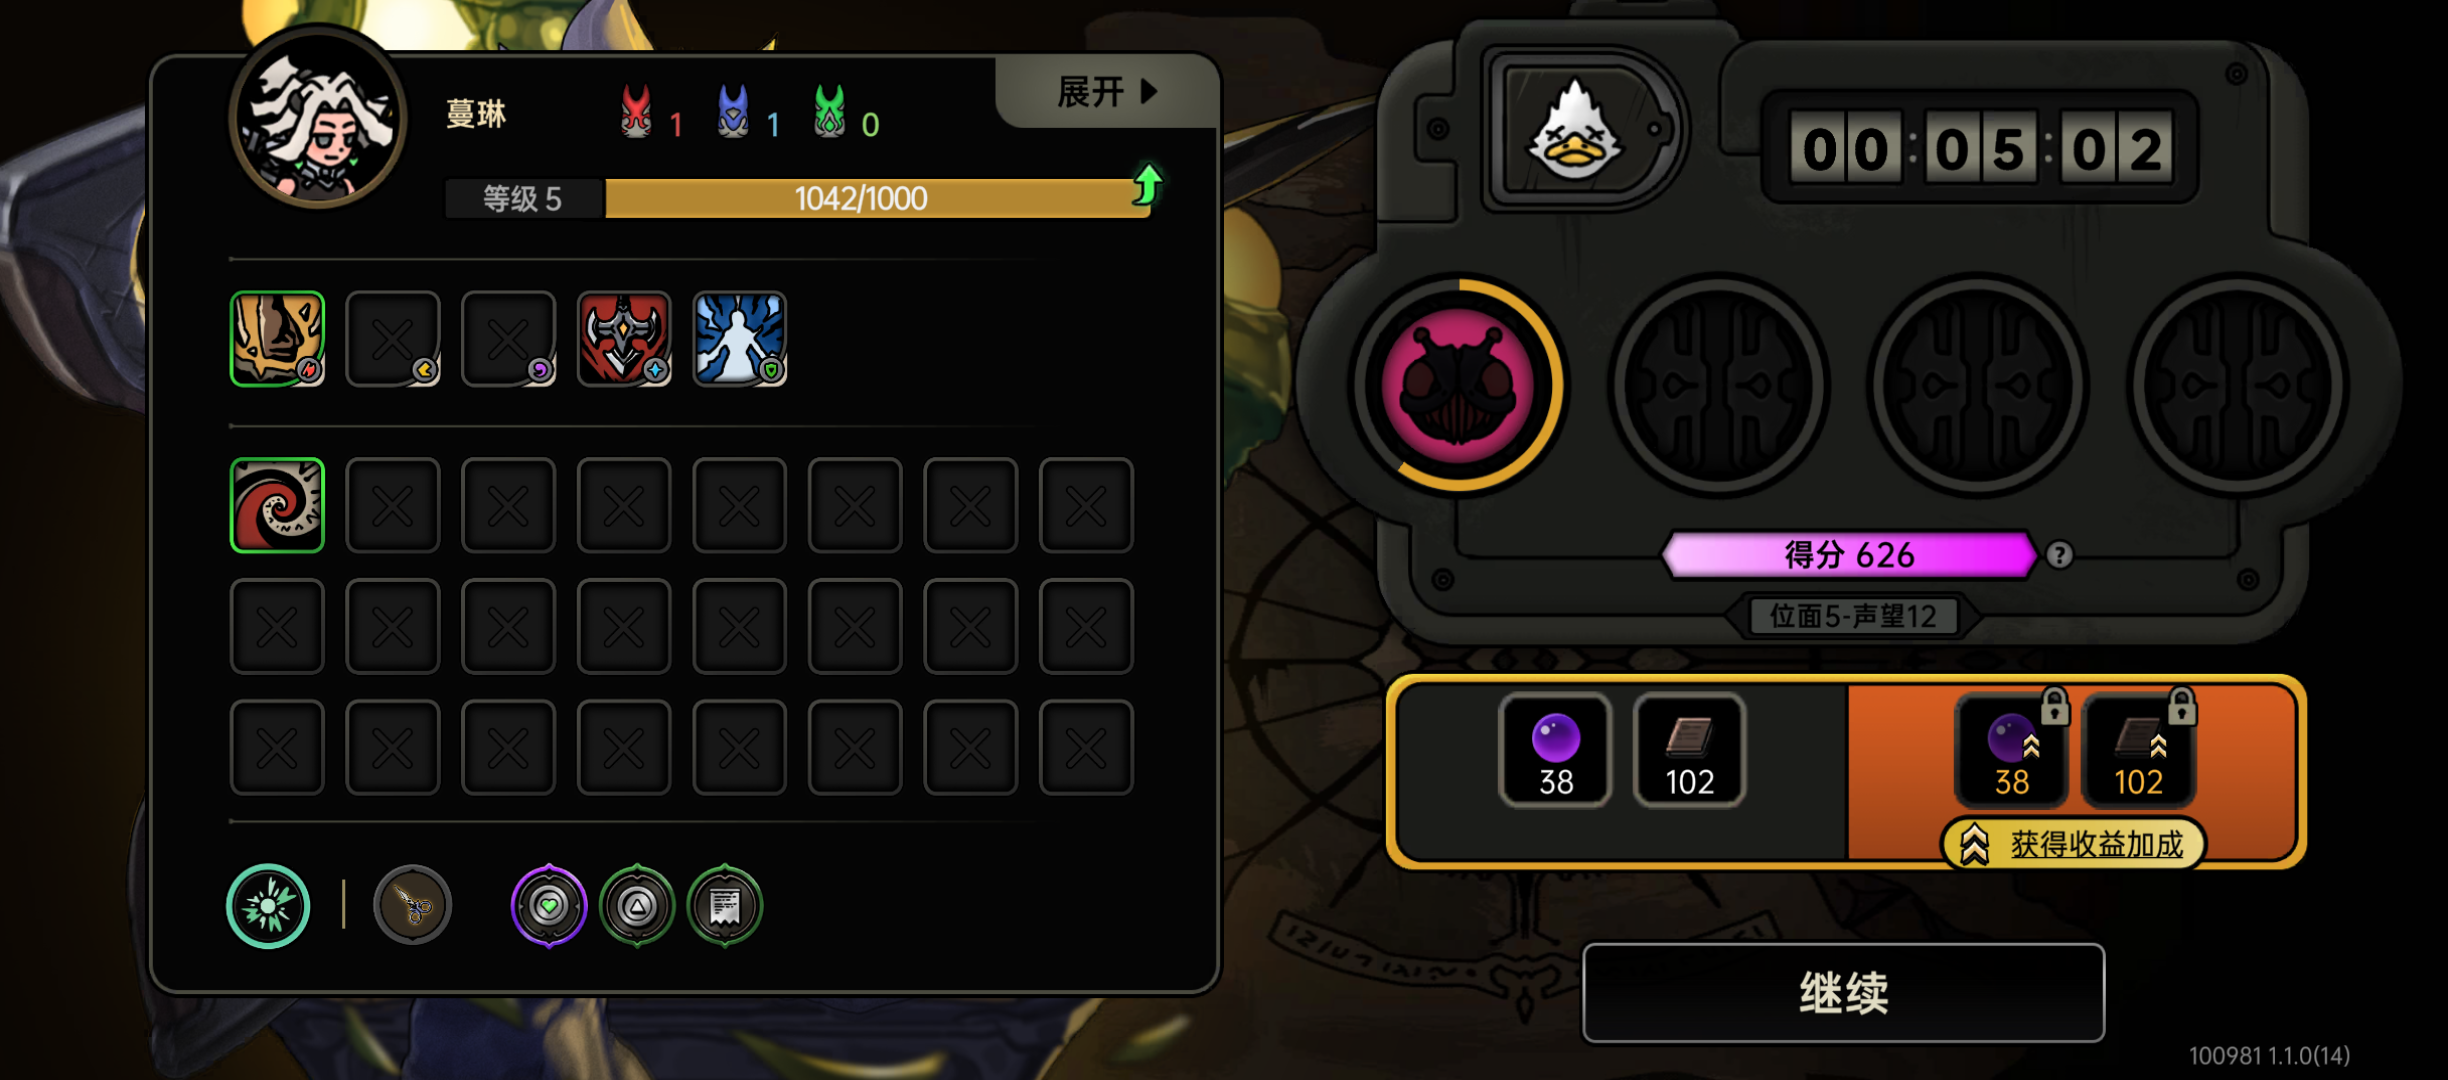Click the purple ring heart badge
2448x1080 pixels.
point(549,906)
